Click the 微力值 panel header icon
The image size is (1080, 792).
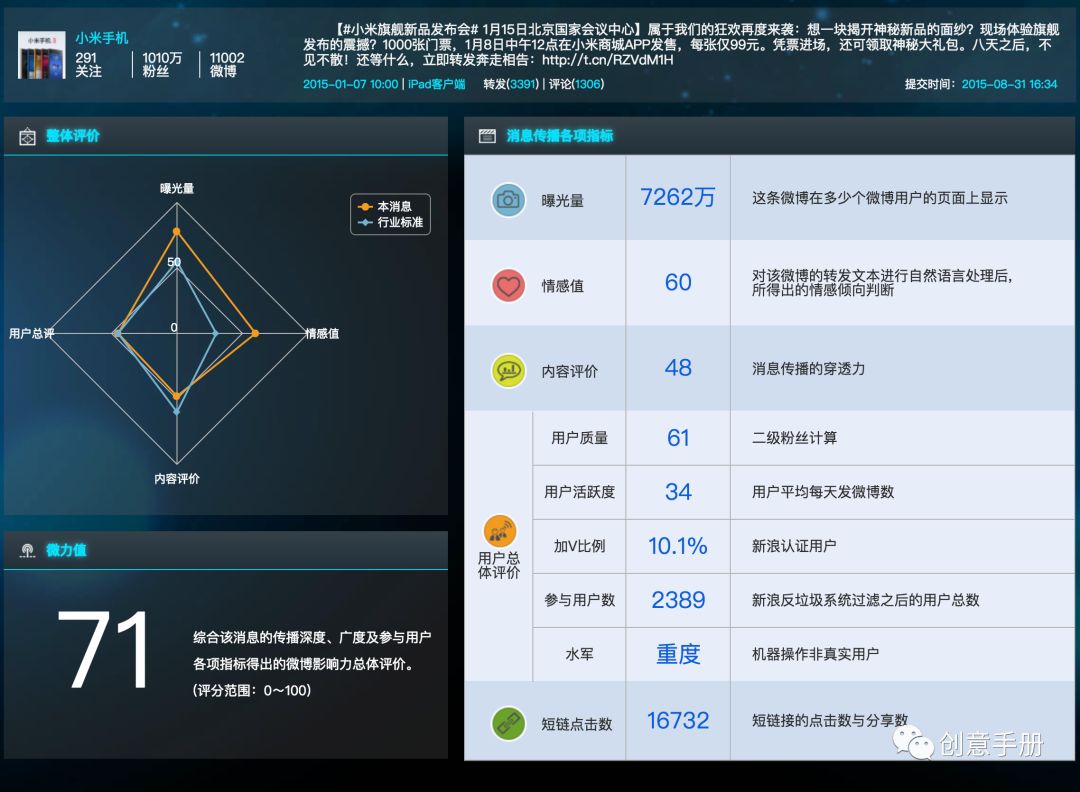point(28,550)
